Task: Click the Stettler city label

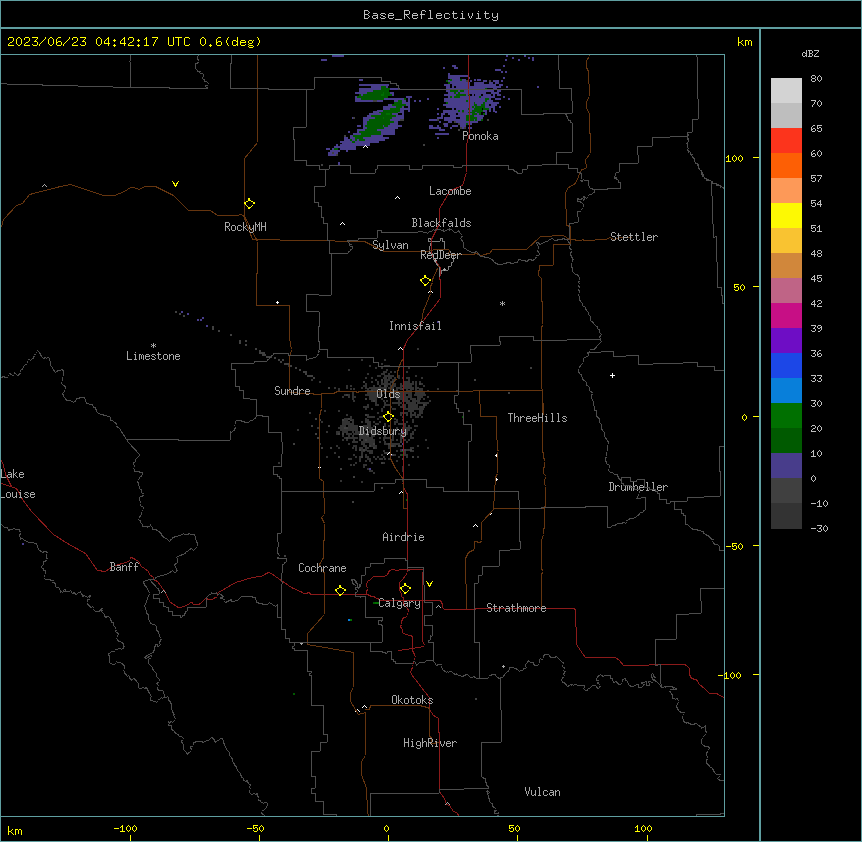Action: [634, 237]
